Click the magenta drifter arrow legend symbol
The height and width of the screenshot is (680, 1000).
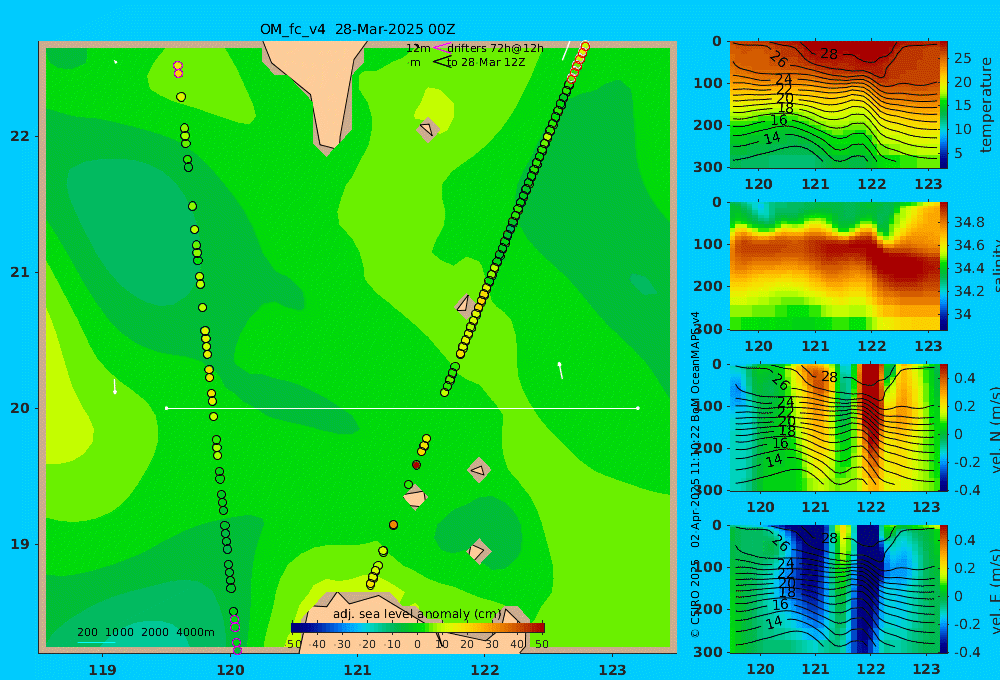(441, 48)
